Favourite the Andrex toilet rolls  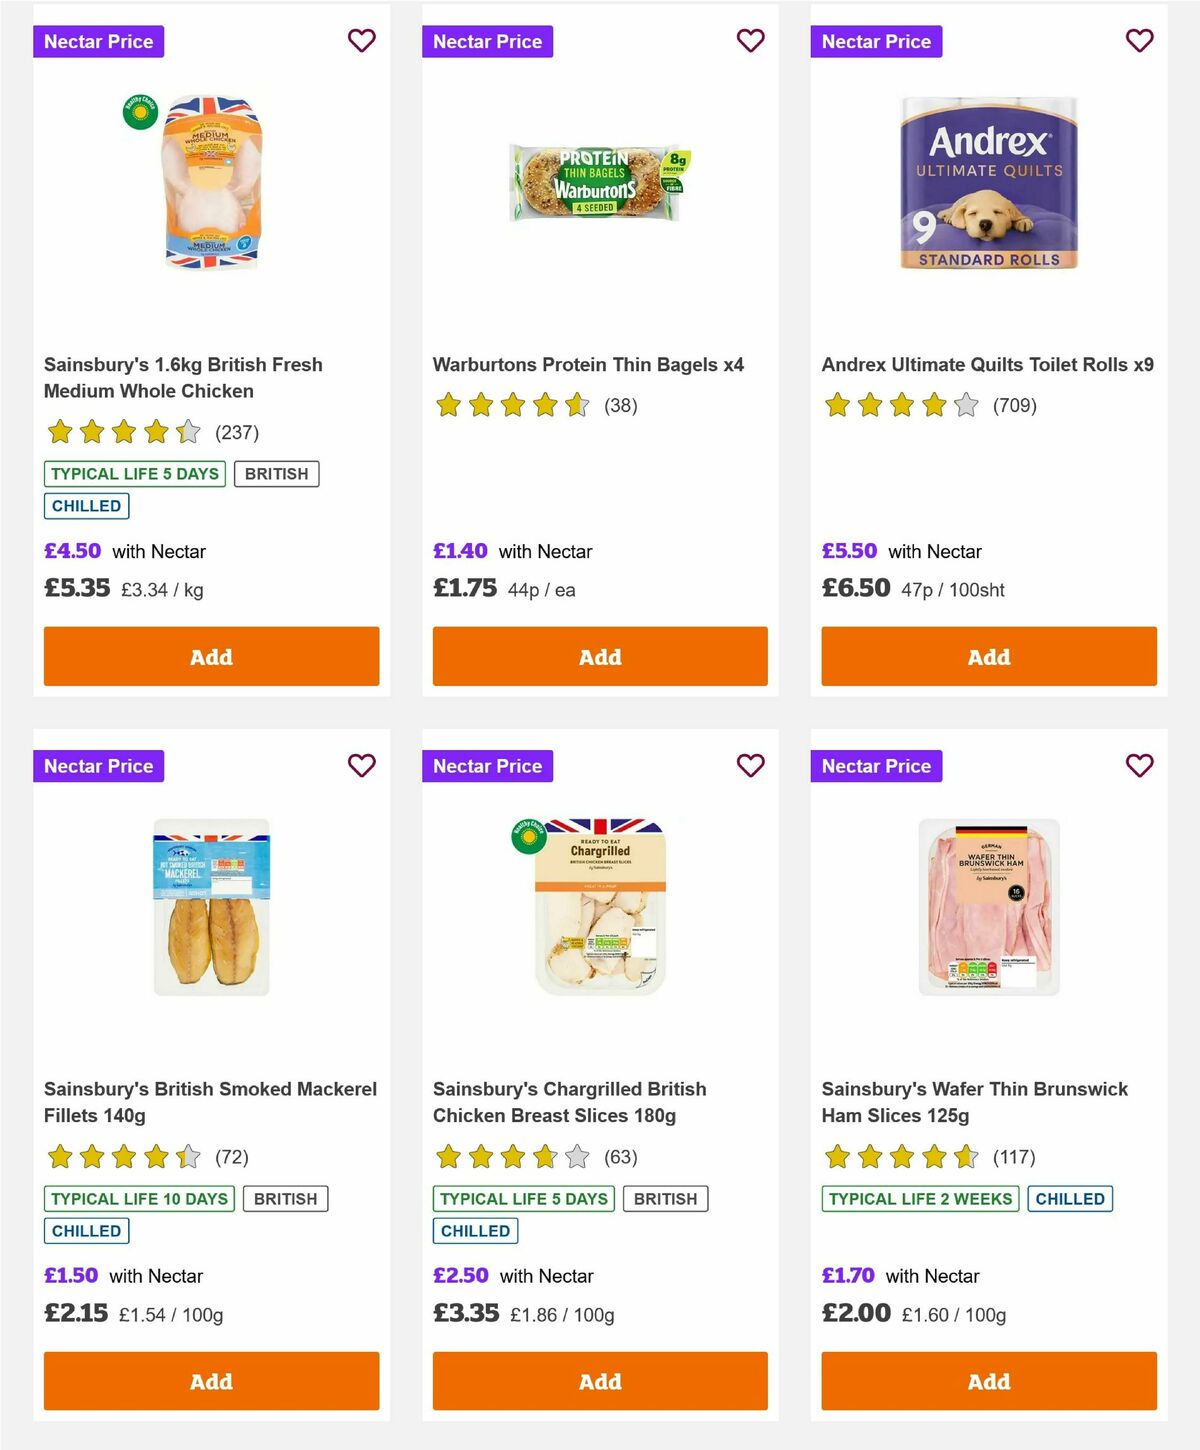pyautogui.click(x=1139, y=40)
